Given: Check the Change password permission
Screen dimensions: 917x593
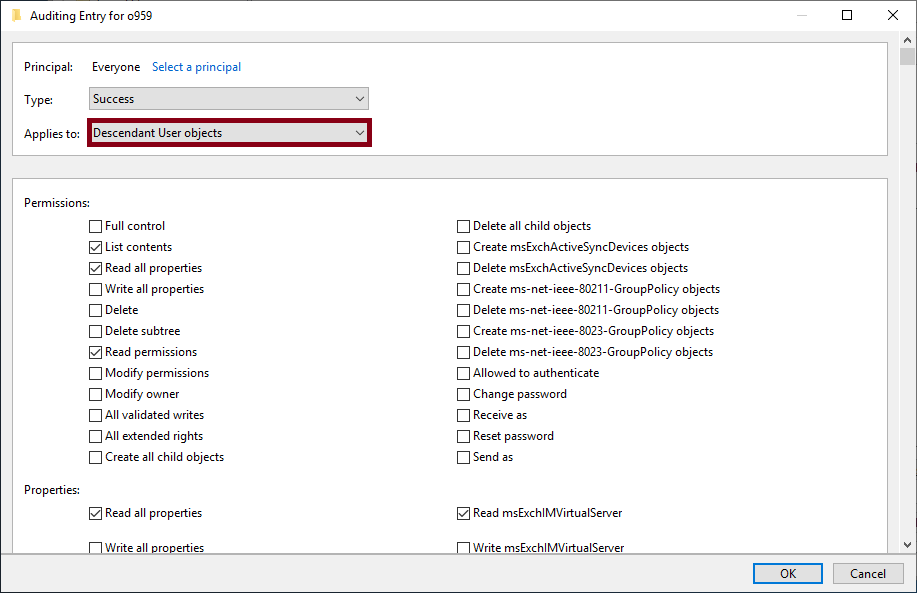Looking at the screenshot, I should coord(463,395).
